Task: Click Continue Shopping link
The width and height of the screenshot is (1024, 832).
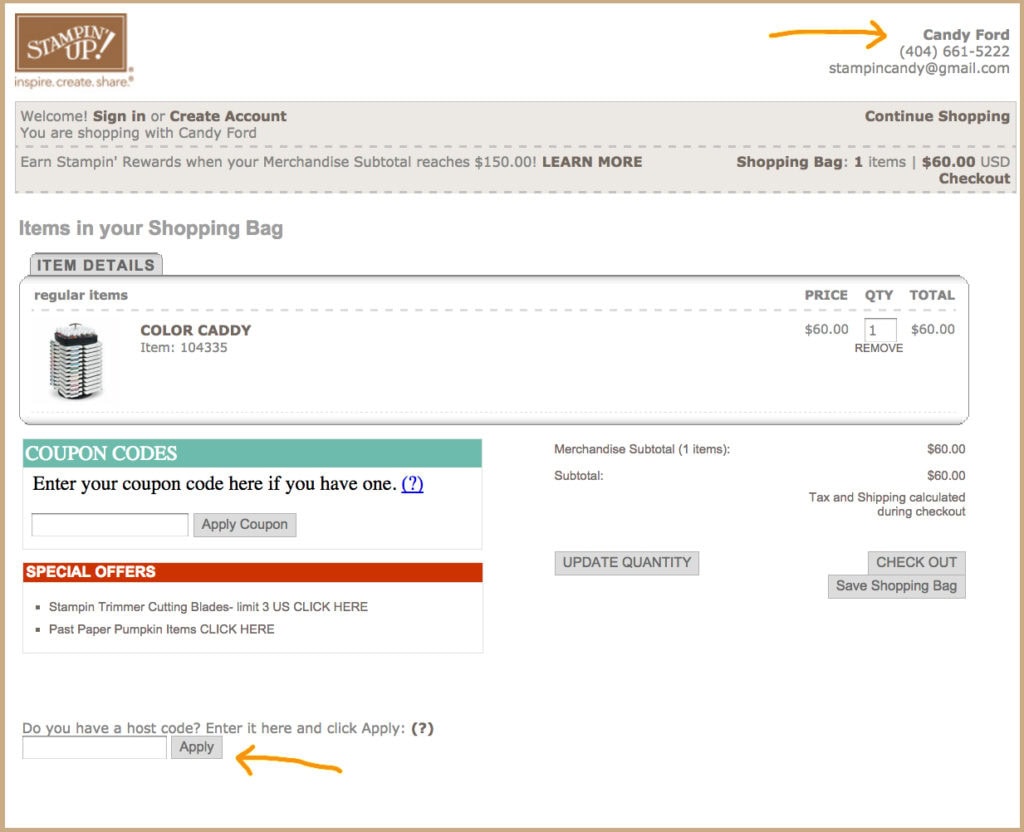Action: [x=936, y=116]
